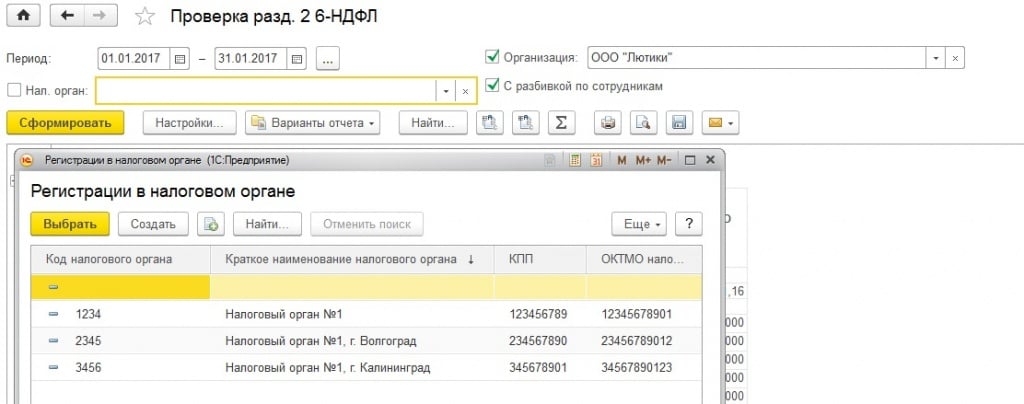Screen dimensions: 1024x404
Task: Open calculator icon in dialog title bar
Action: pos(574,160)
